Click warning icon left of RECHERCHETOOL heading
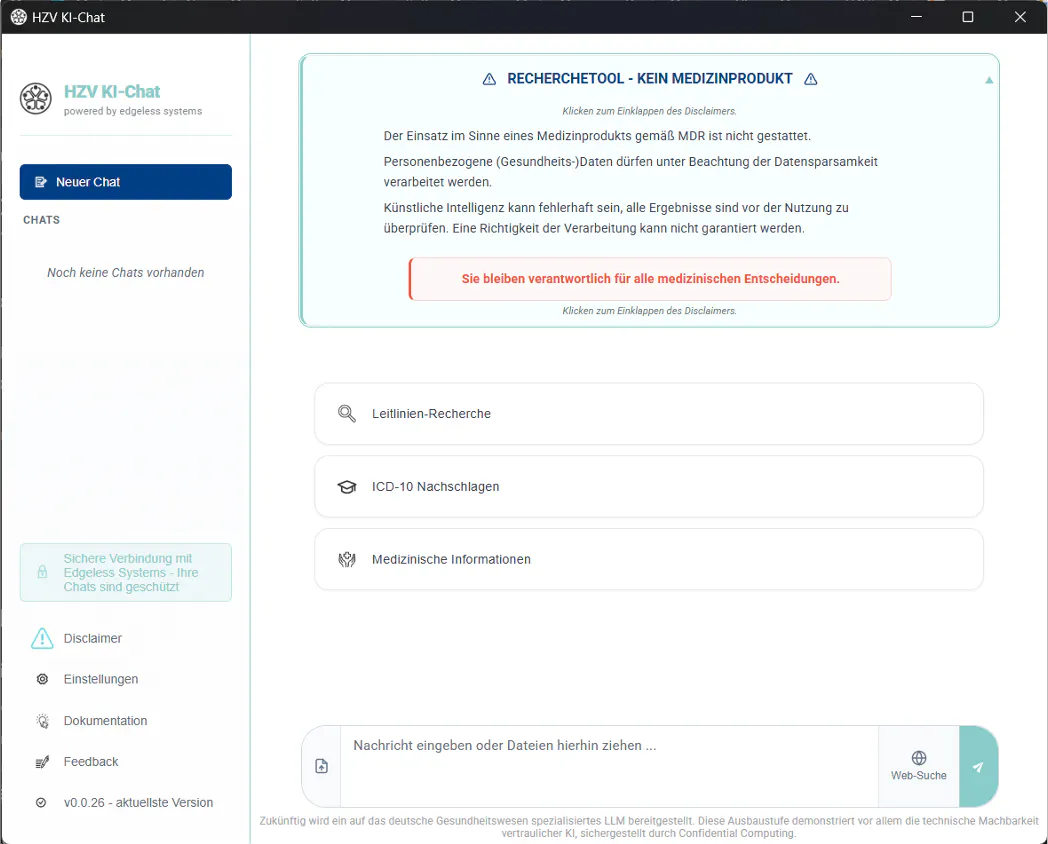 [489, 80]
